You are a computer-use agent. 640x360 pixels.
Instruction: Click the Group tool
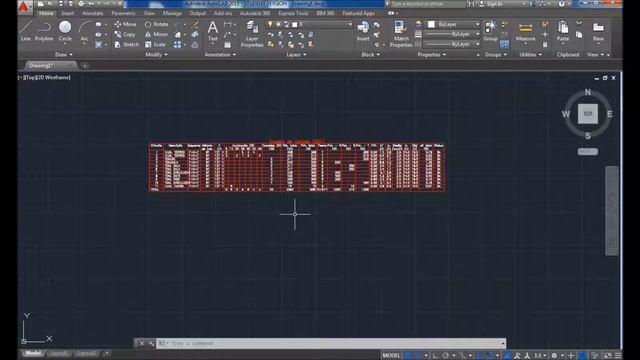[x=490, y=31]
